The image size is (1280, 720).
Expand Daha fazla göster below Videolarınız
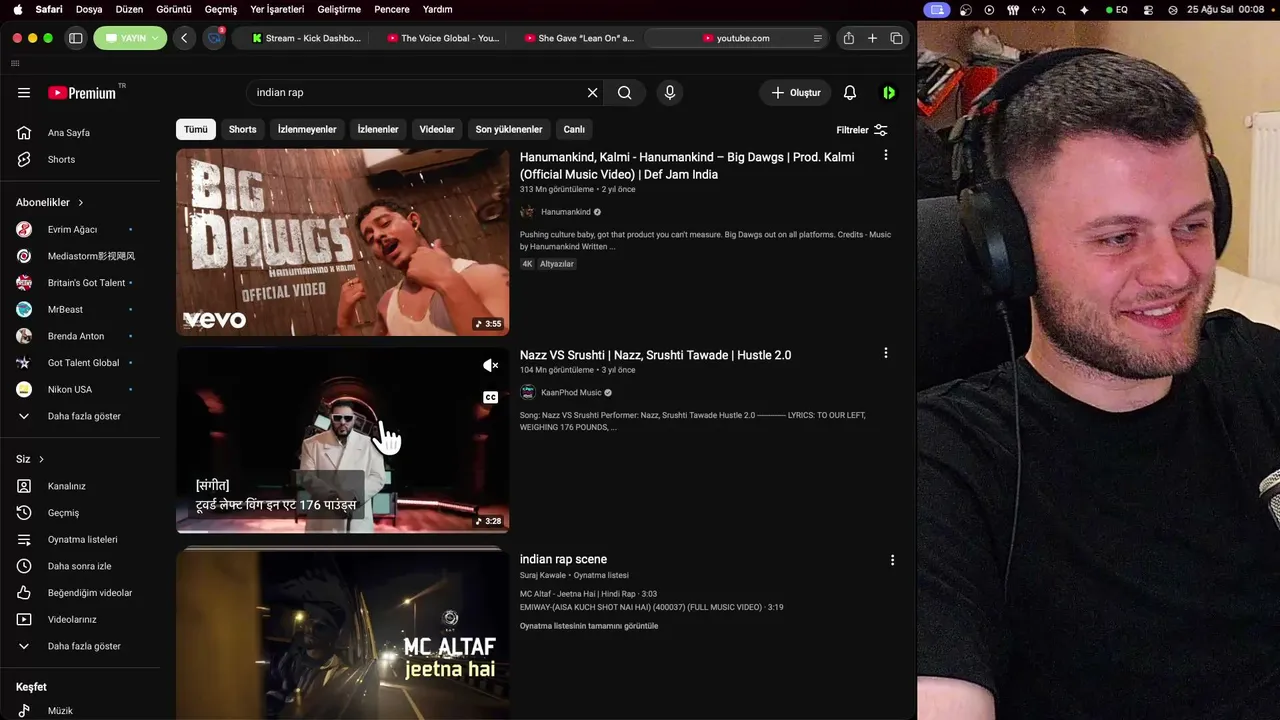coord(84,646)
